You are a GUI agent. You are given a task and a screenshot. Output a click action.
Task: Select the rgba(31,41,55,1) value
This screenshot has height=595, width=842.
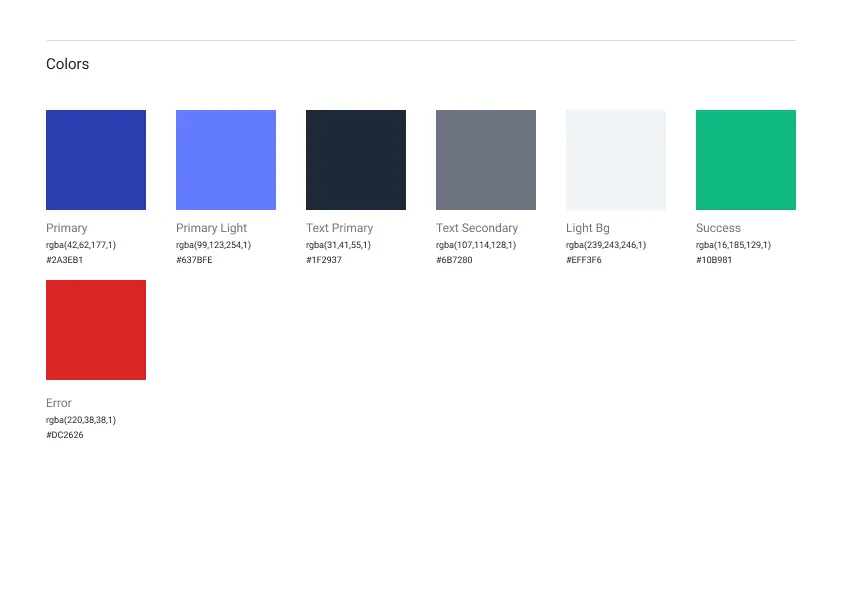tap(338, 245)
